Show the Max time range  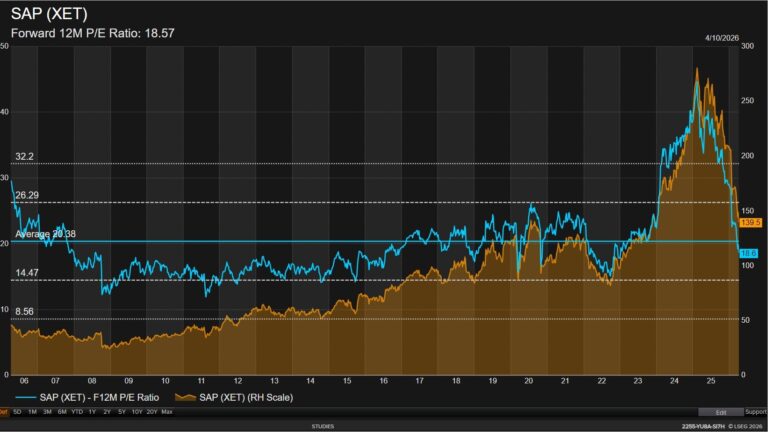pyautogui.click(x=167, y=411)
